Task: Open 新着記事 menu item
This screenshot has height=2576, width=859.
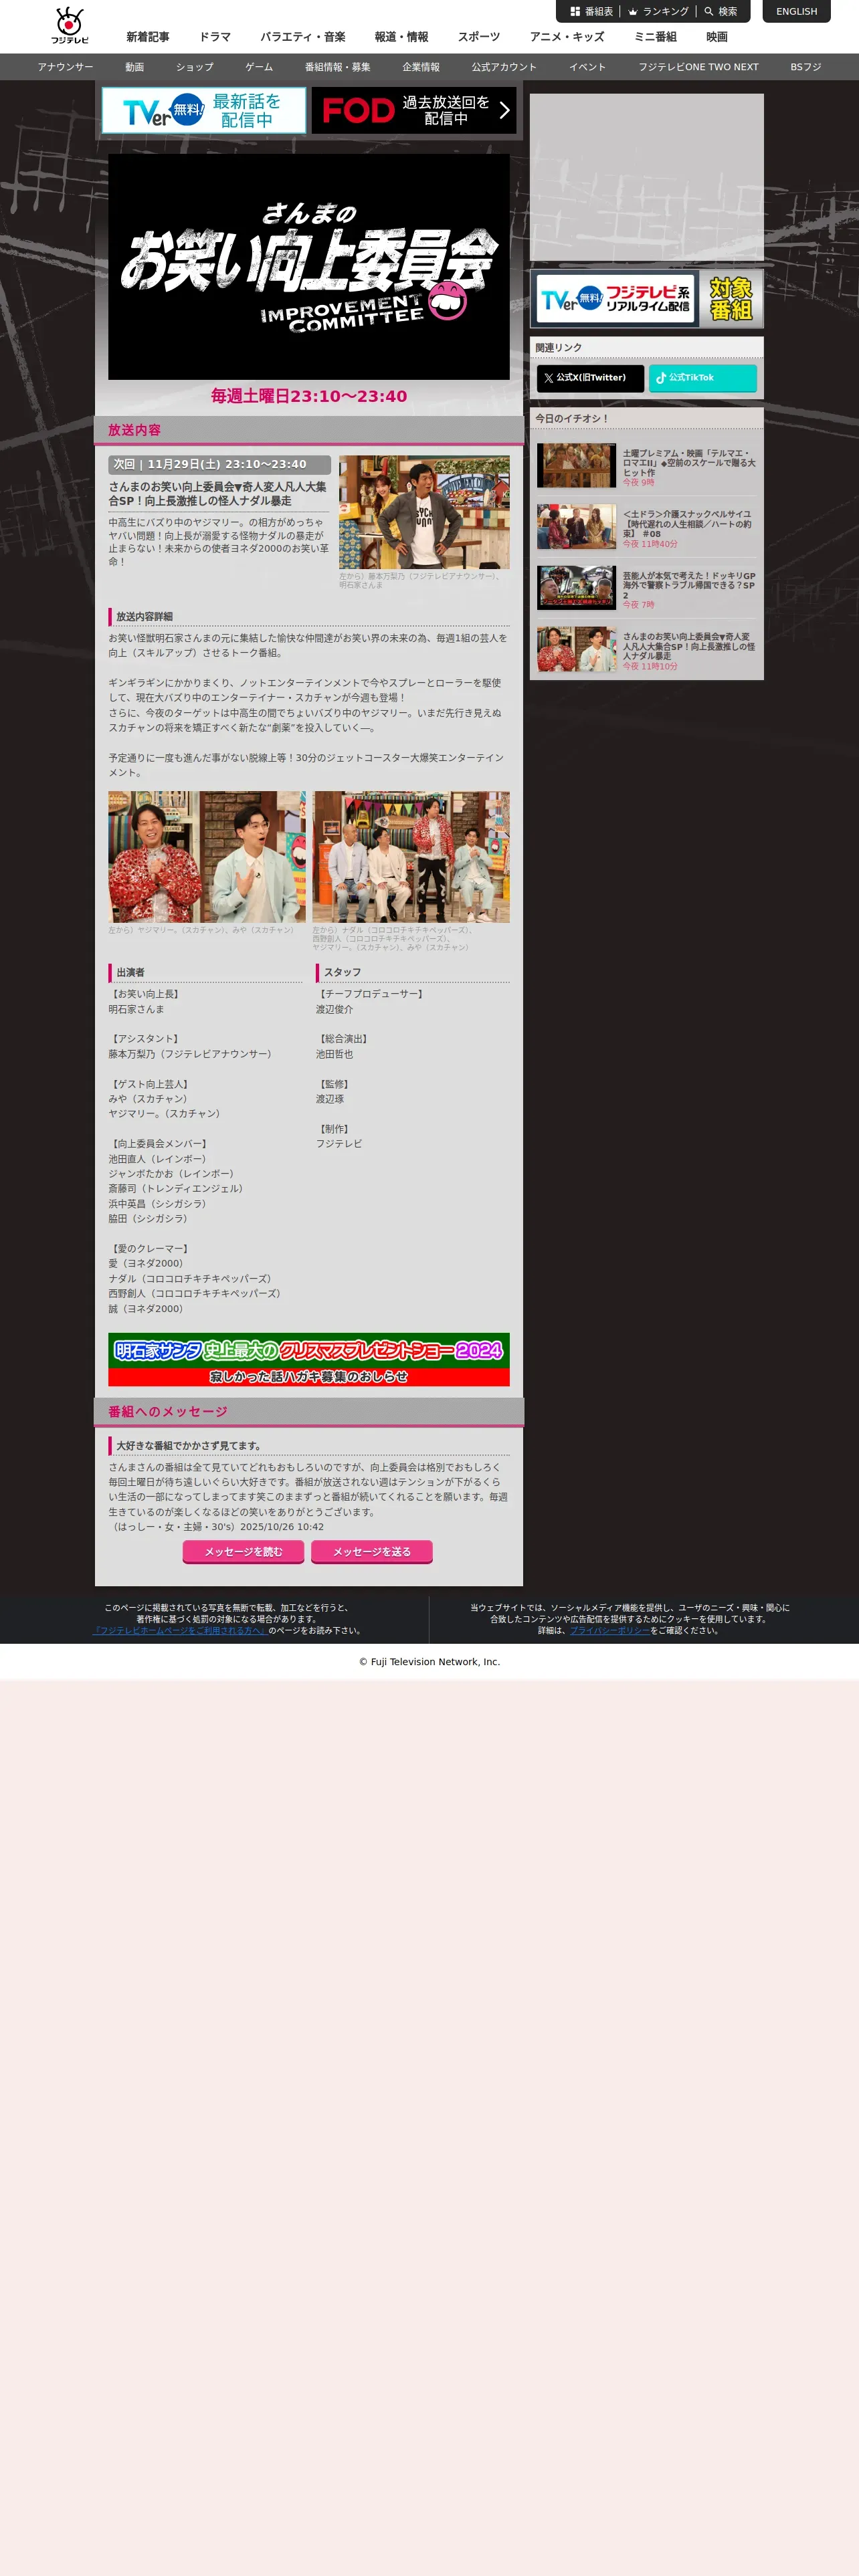Action: 148,37
